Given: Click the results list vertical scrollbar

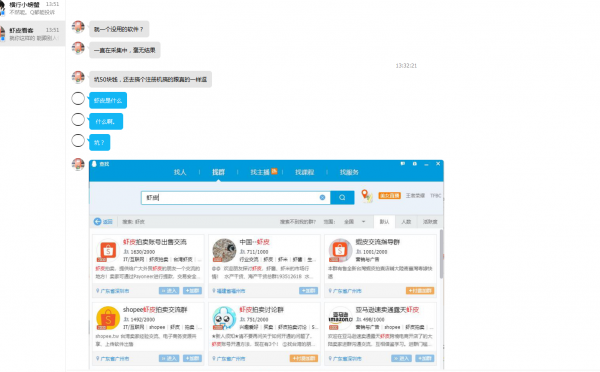Looking at the screenshot, I should 442,254.
